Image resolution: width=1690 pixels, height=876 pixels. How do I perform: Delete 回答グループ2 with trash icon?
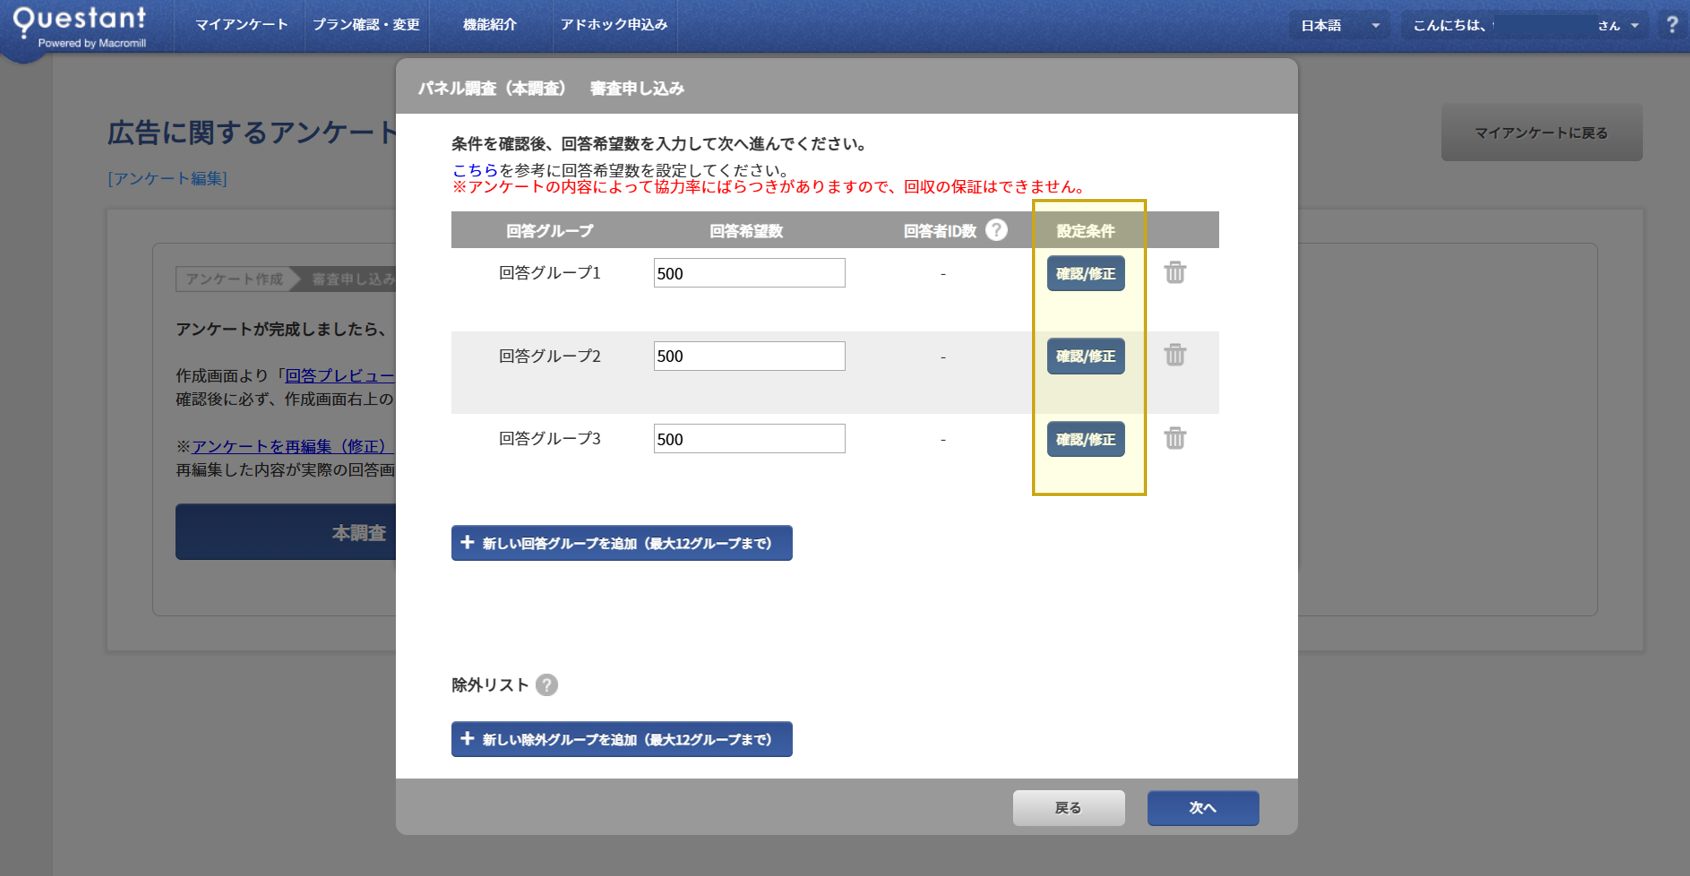1175,355
